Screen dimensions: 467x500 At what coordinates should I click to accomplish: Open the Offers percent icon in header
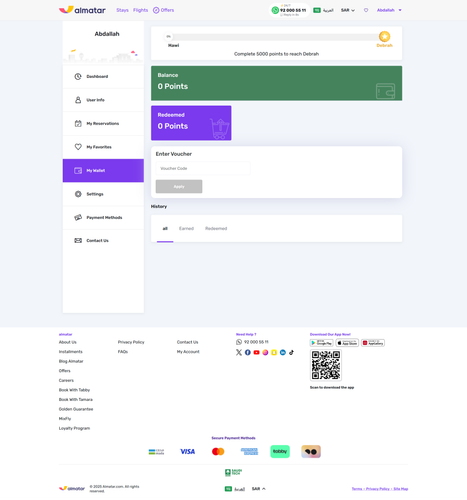point(156,10)
